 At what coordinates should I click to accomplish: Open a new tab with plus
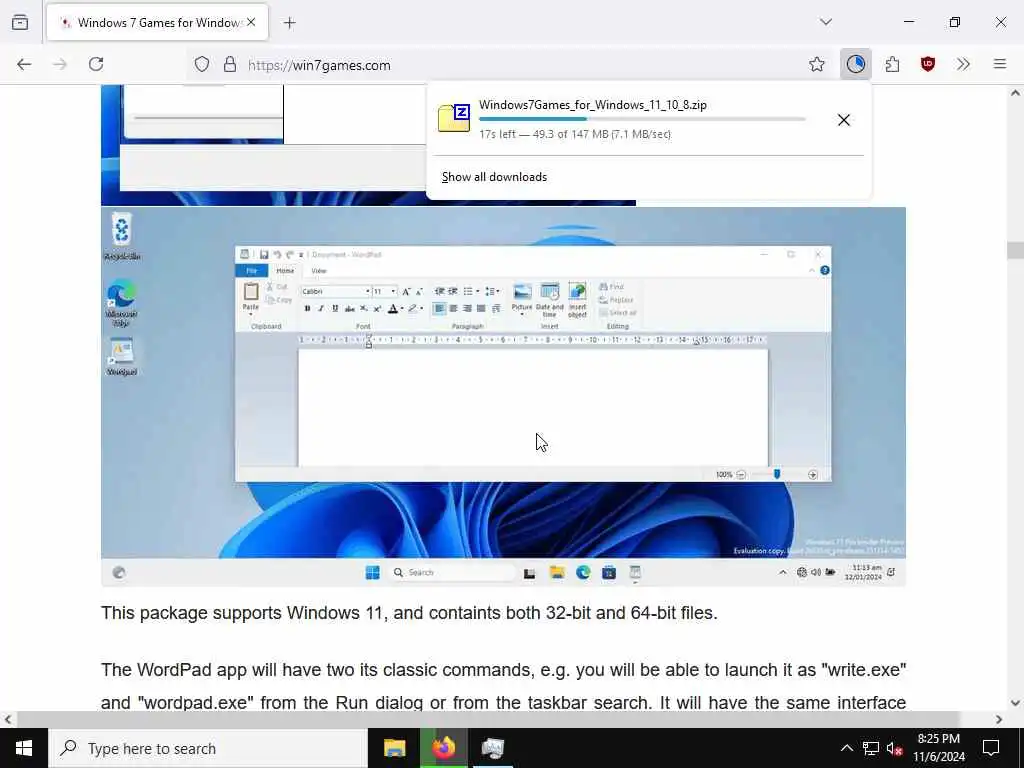(290, 23)
